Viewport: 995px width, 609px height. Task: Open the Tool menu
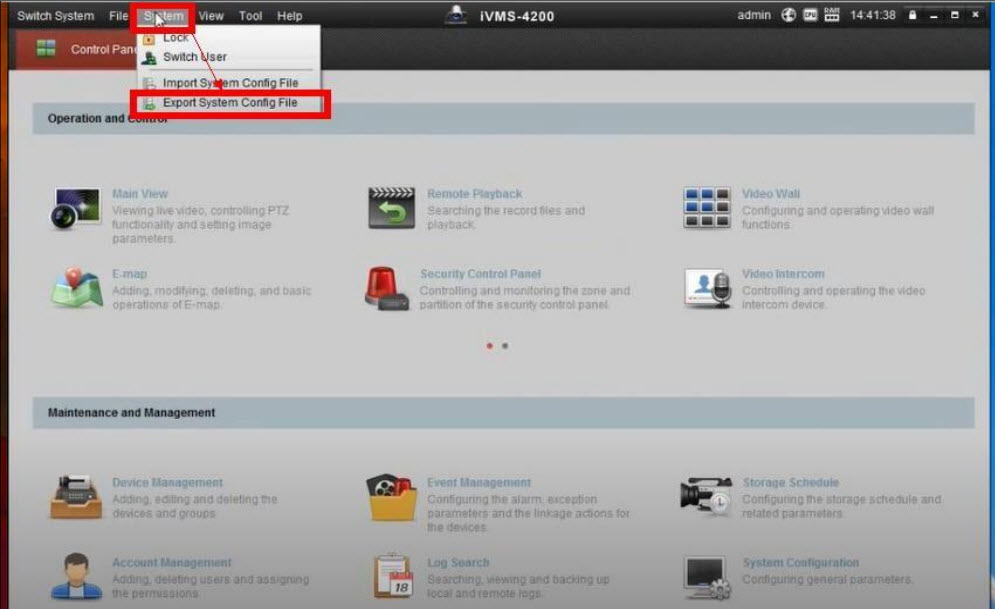click(x=250, y=16)
